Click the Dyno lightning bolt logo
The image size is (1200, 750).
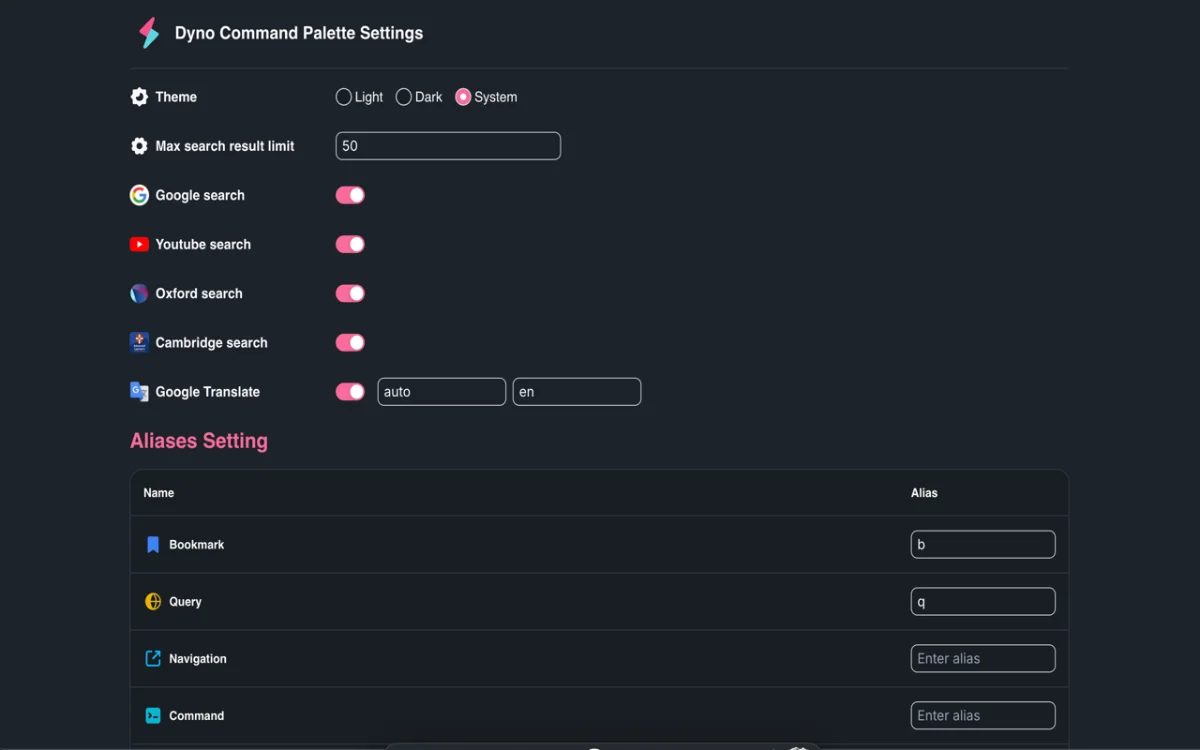tap(148, 33)
